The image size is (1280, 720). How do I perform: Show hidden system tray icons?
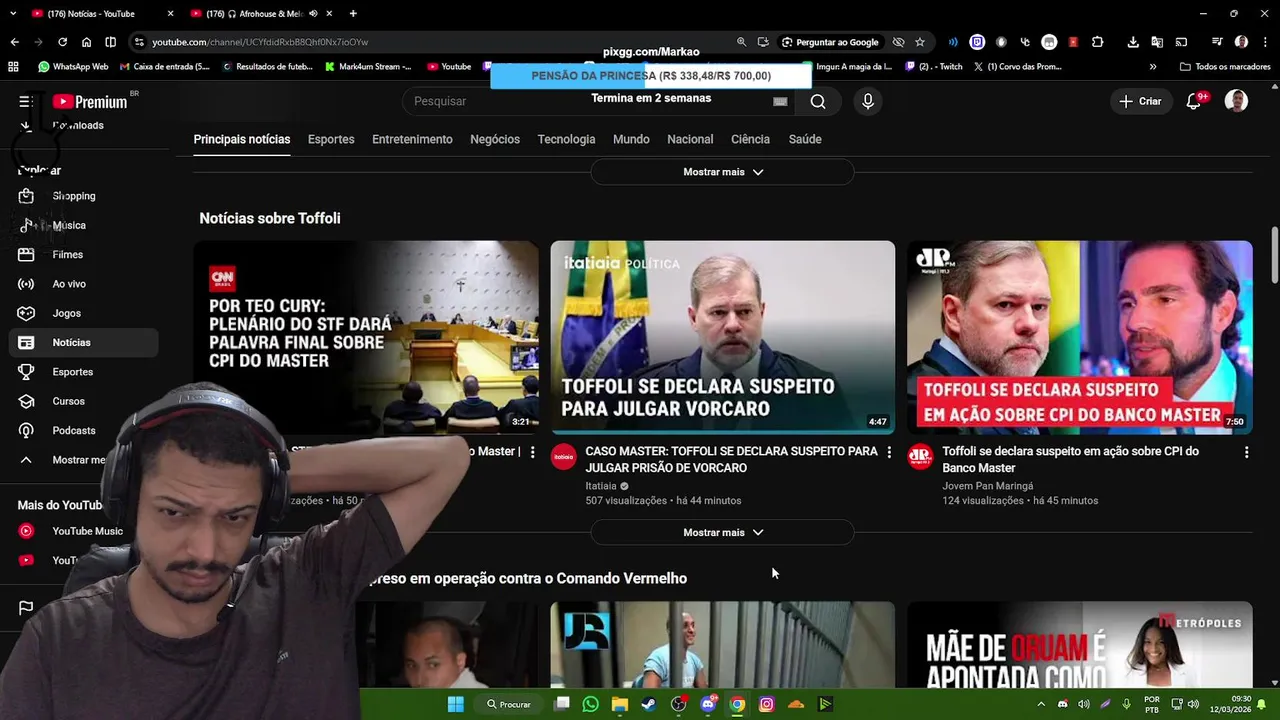[1041, 704]
